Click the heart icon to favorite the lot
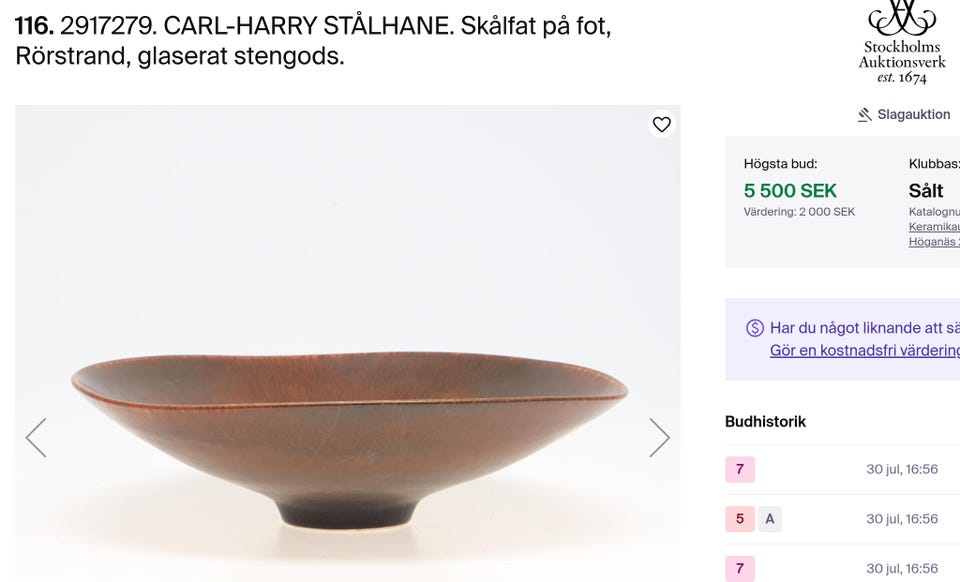Image resolution: width=960 pixels, height=582 pixels. tap(661, 124)
